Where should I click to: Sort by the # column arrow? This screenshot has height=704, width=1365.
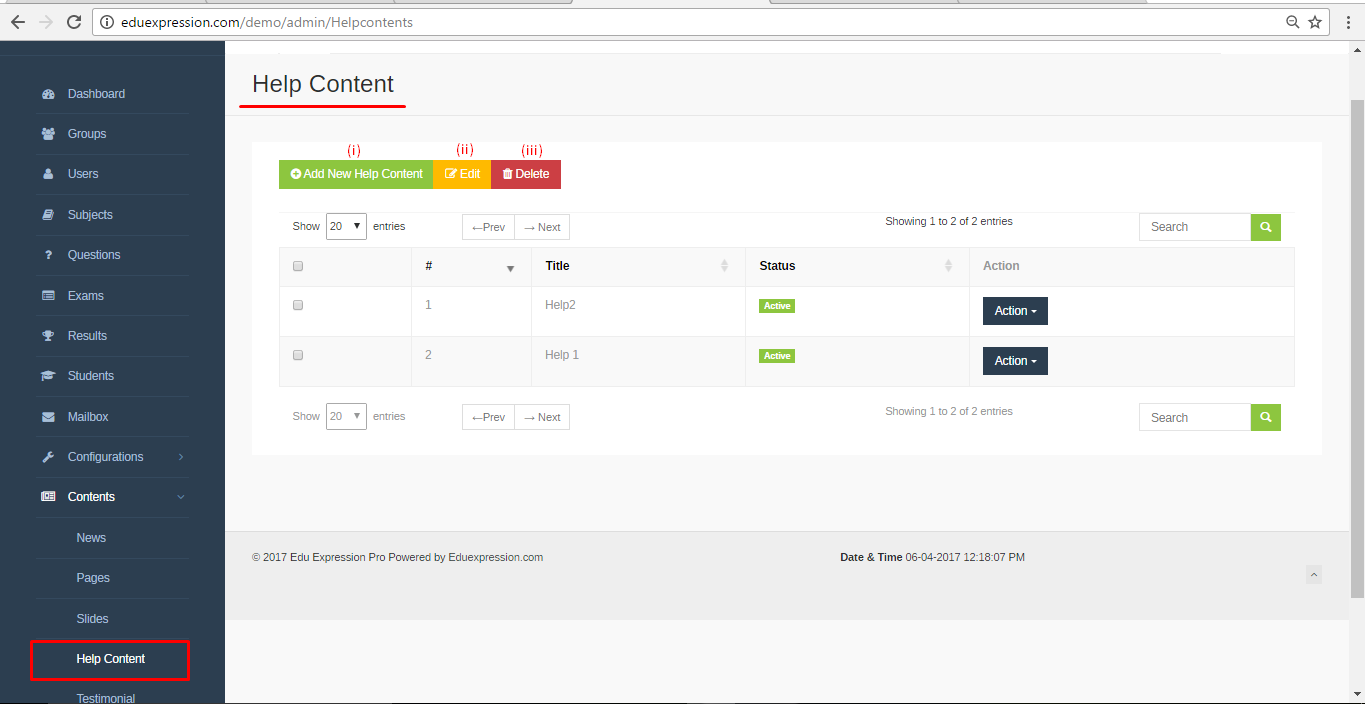(x=510, y=268)
